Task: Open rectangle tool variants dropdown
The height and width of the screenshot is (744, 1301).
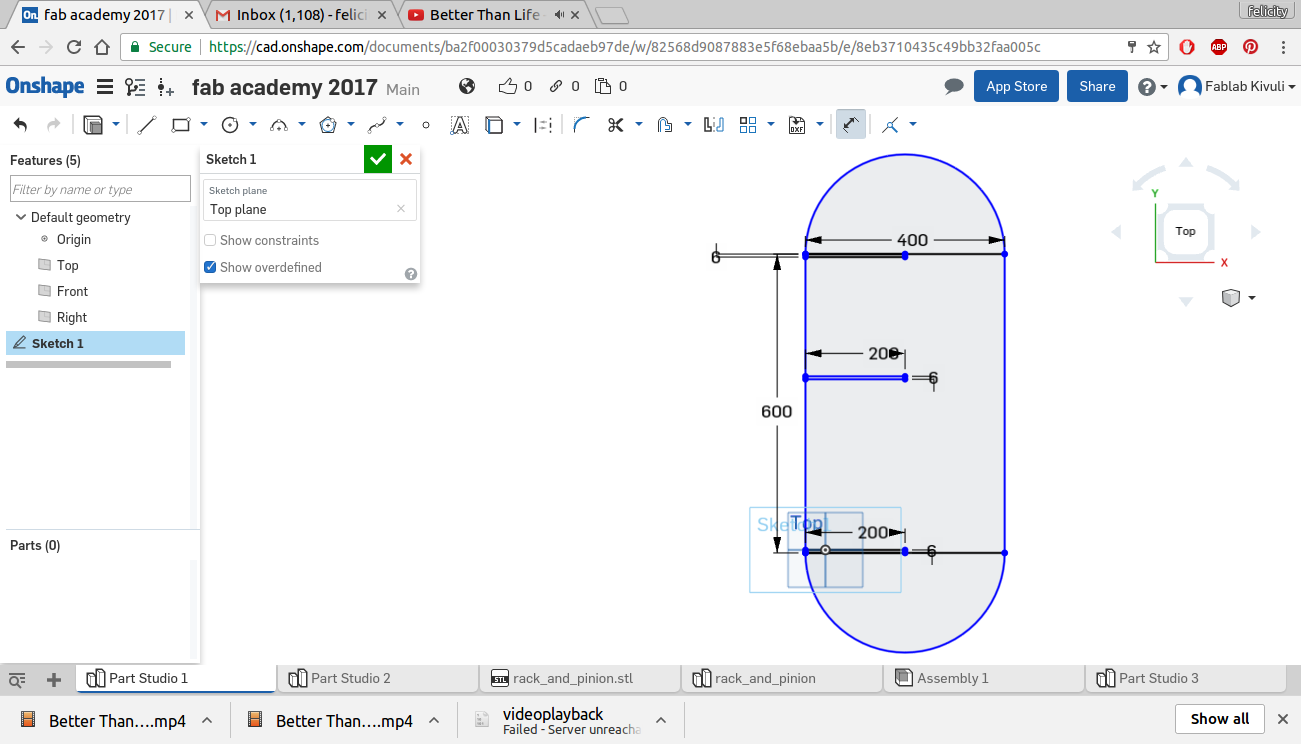Action: [204, 125]
